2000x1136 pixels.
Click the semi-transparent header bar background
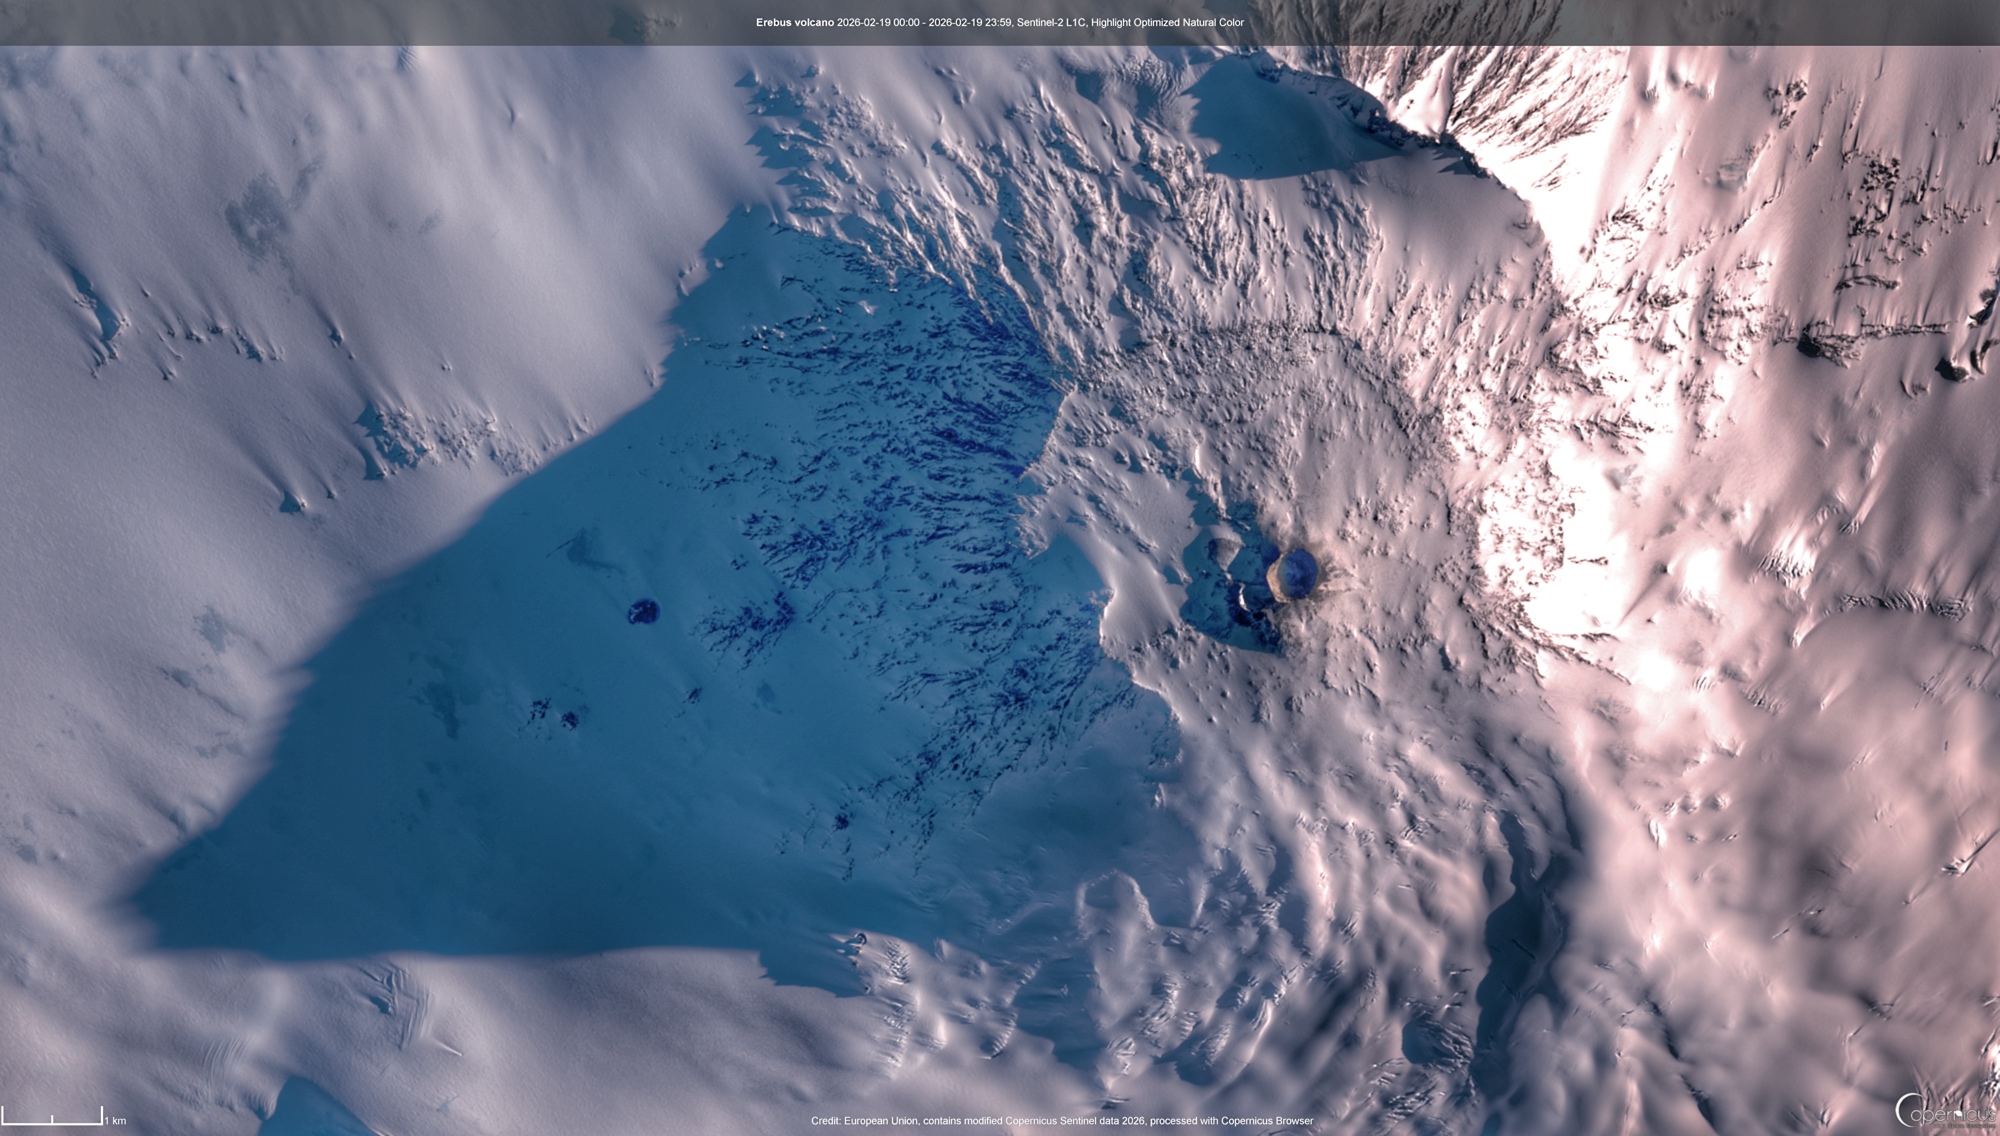pos(400,22)
